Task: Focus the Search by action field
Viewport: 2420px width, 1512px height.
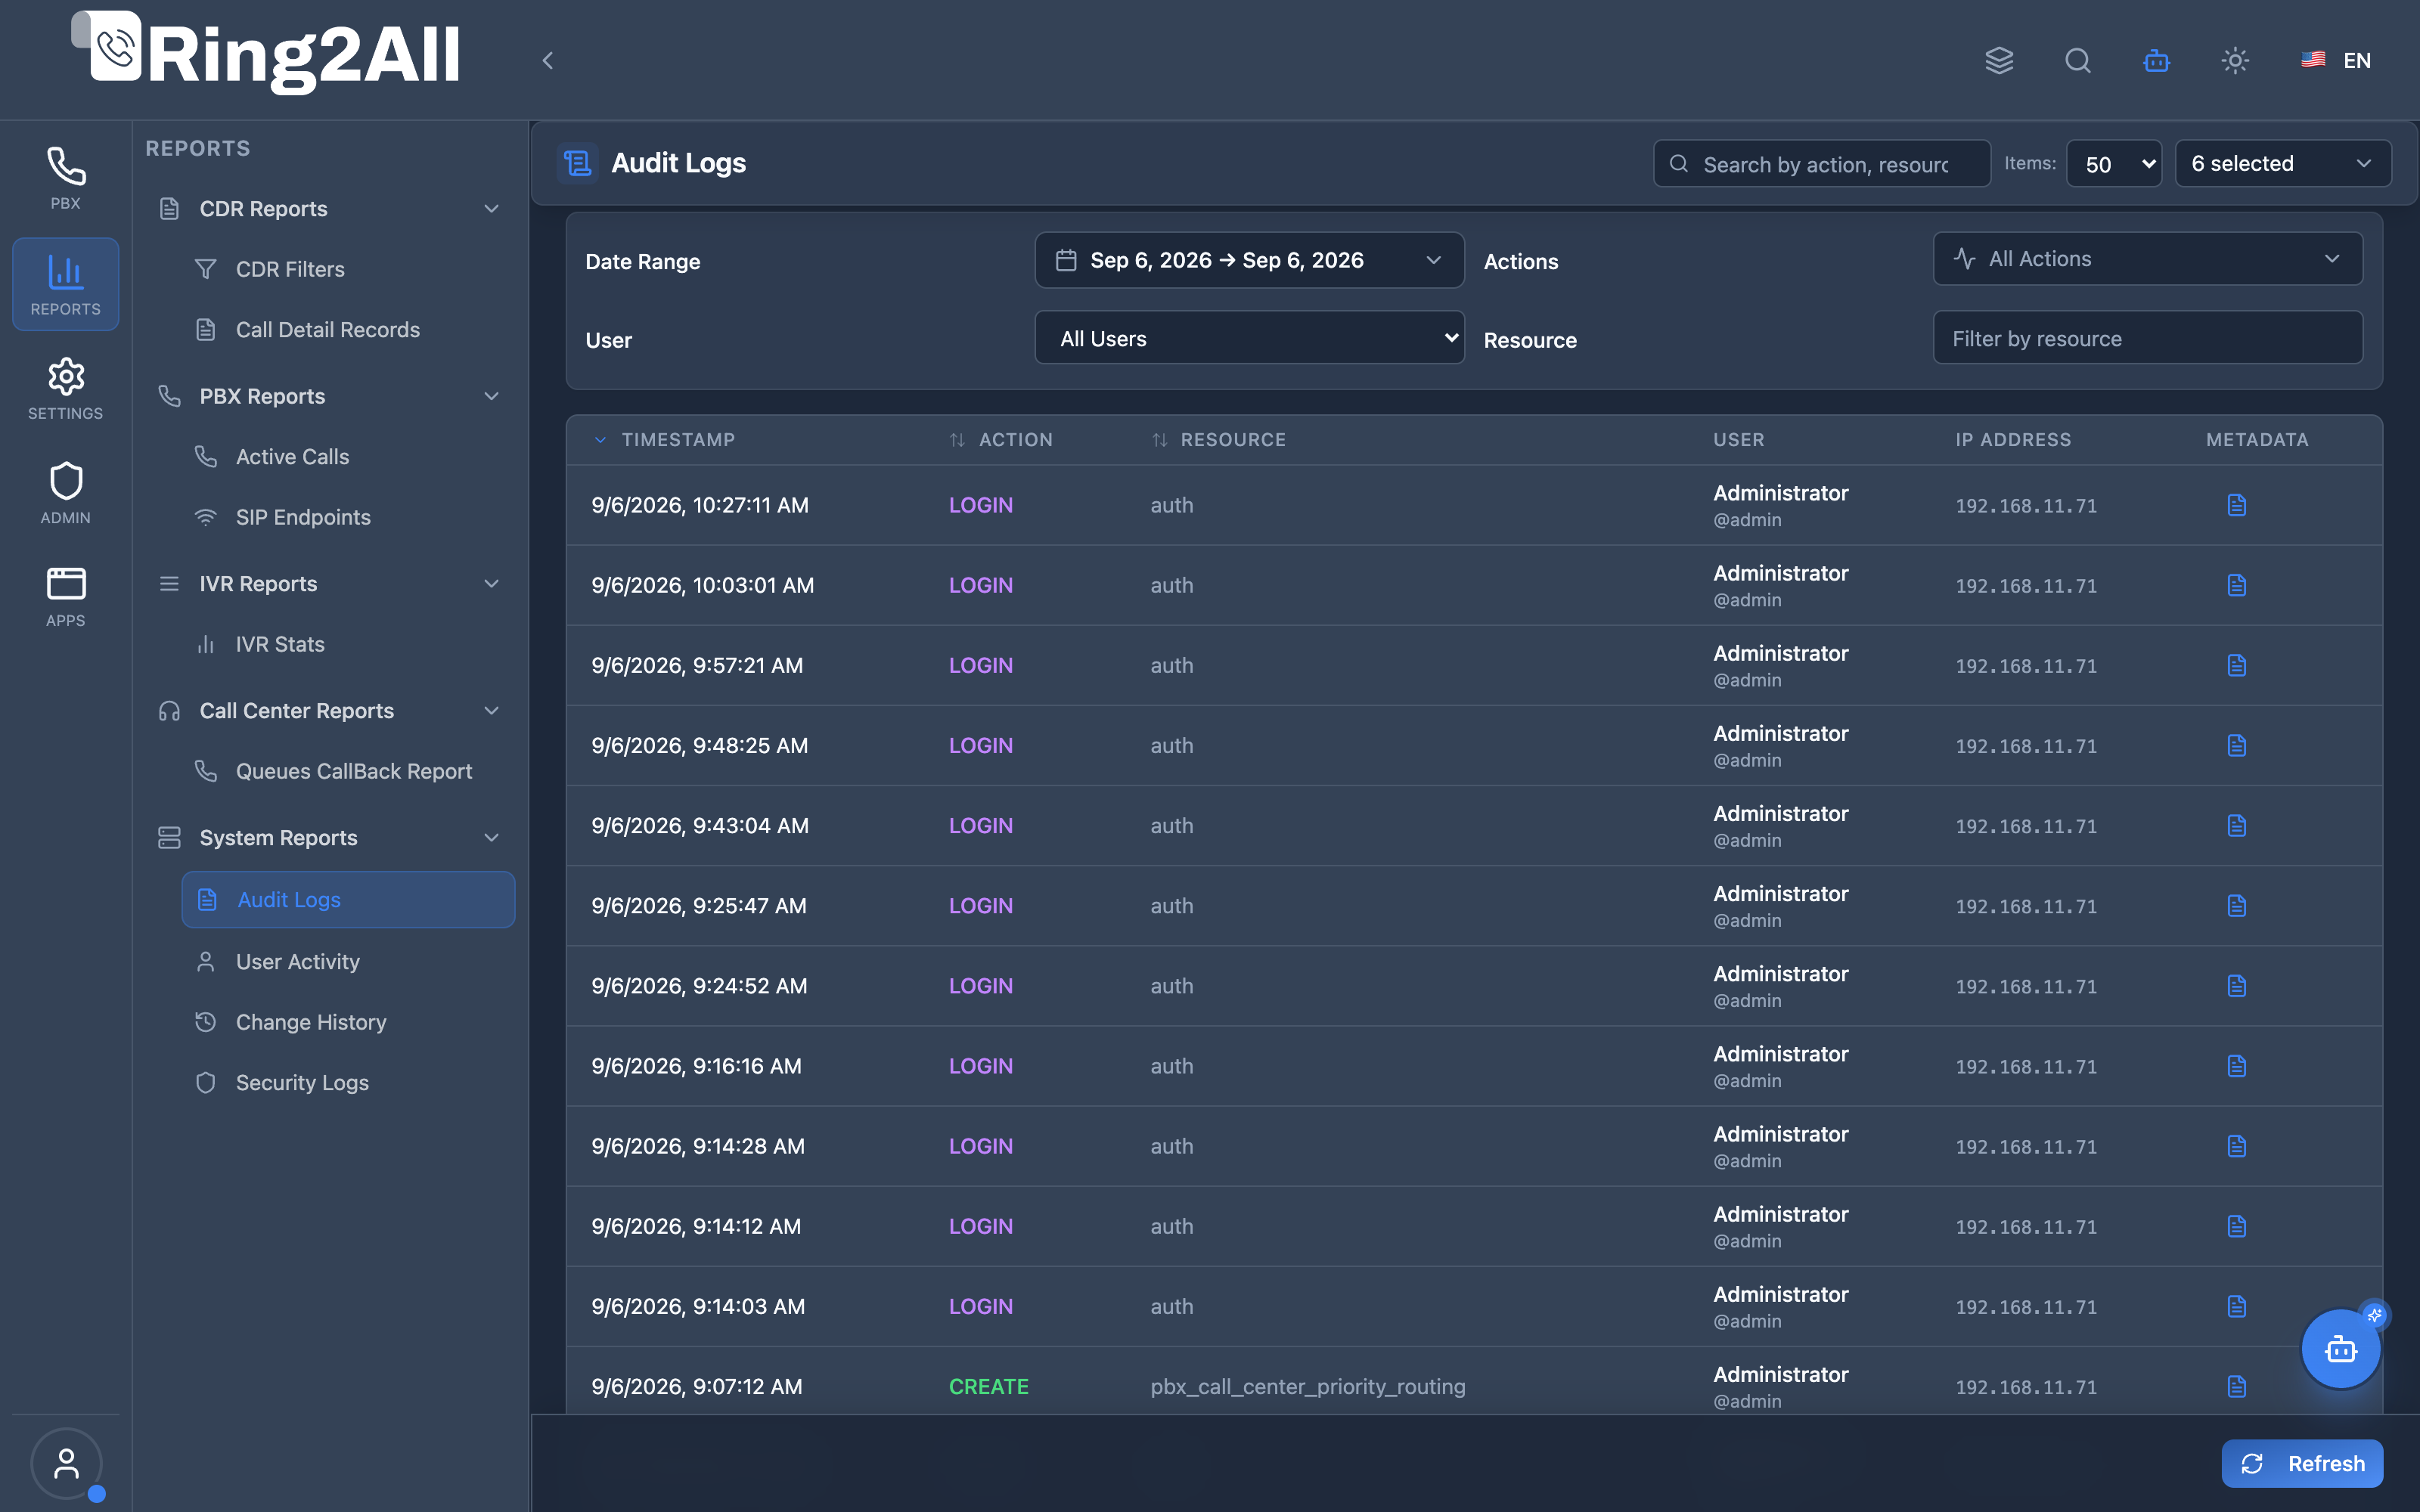Action: [x=1822, y=164]
